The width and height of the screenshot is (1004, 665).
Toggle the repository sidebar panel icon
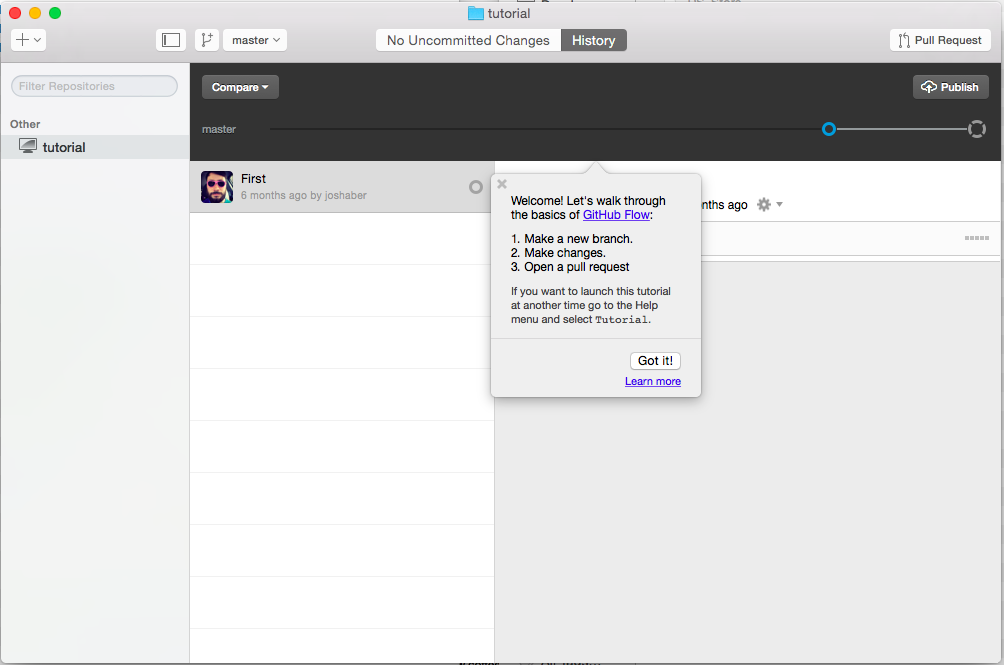point(171,40)
